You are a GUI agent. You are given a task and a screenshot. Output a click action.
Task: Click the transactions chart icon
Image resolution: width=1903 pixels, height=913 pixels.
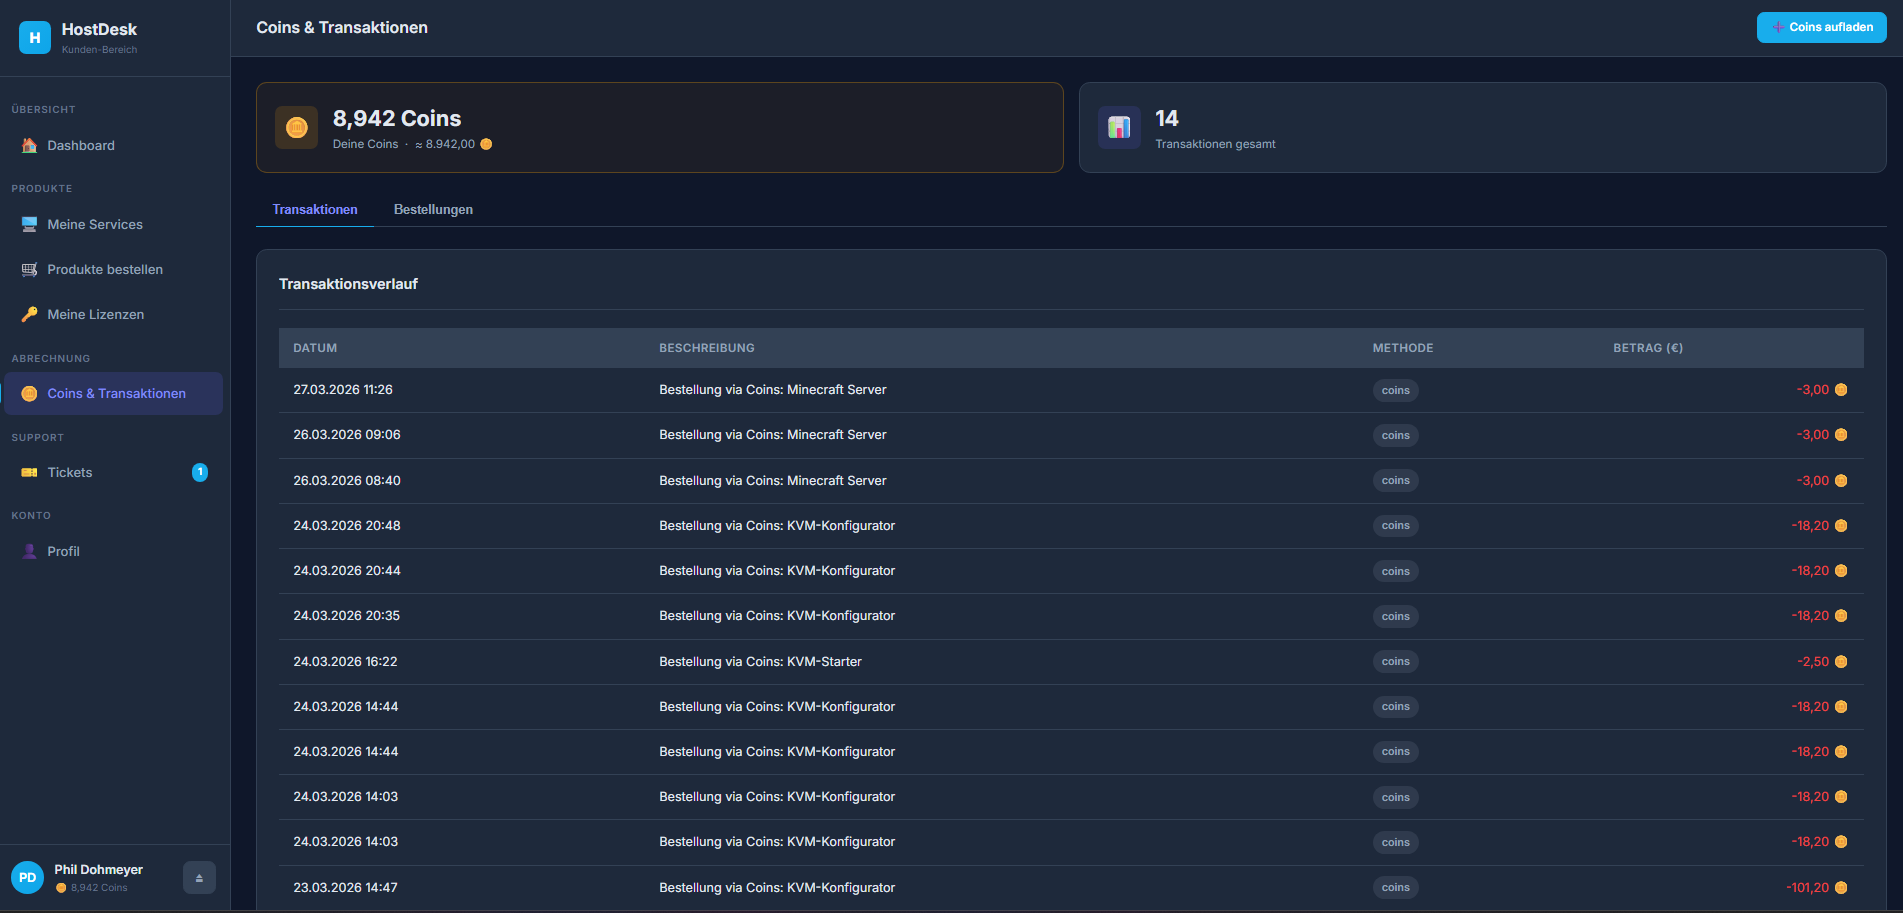[x=1119, y=128]
